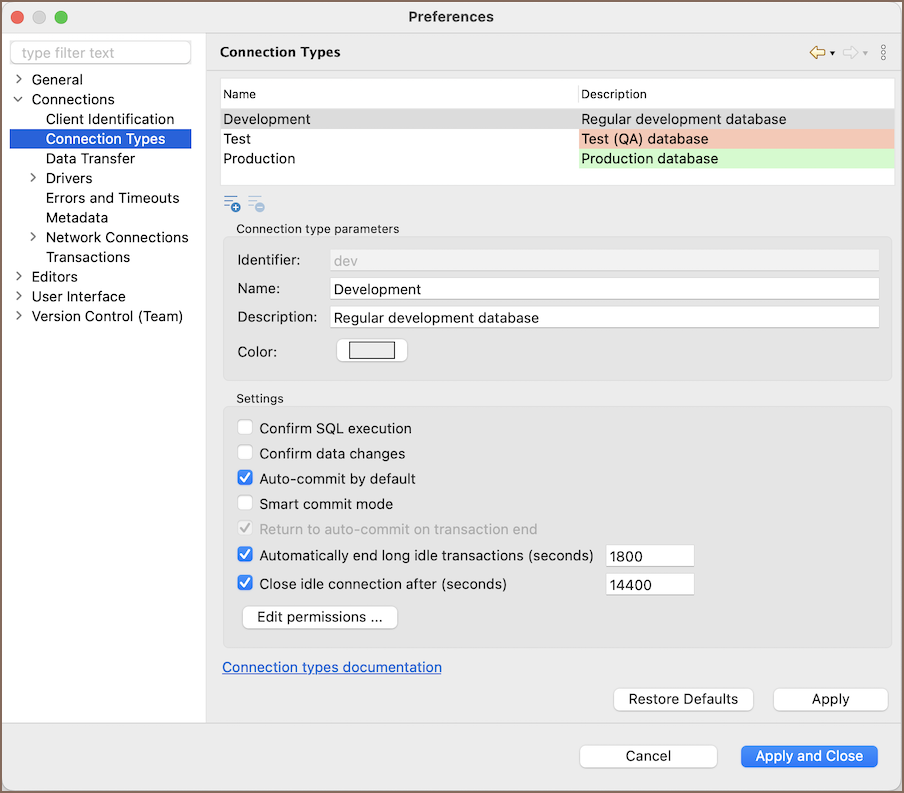Toggle Auto-commit by default checkbox
The height and width of the screenshot is (793, 904).
tap(245, 478)
